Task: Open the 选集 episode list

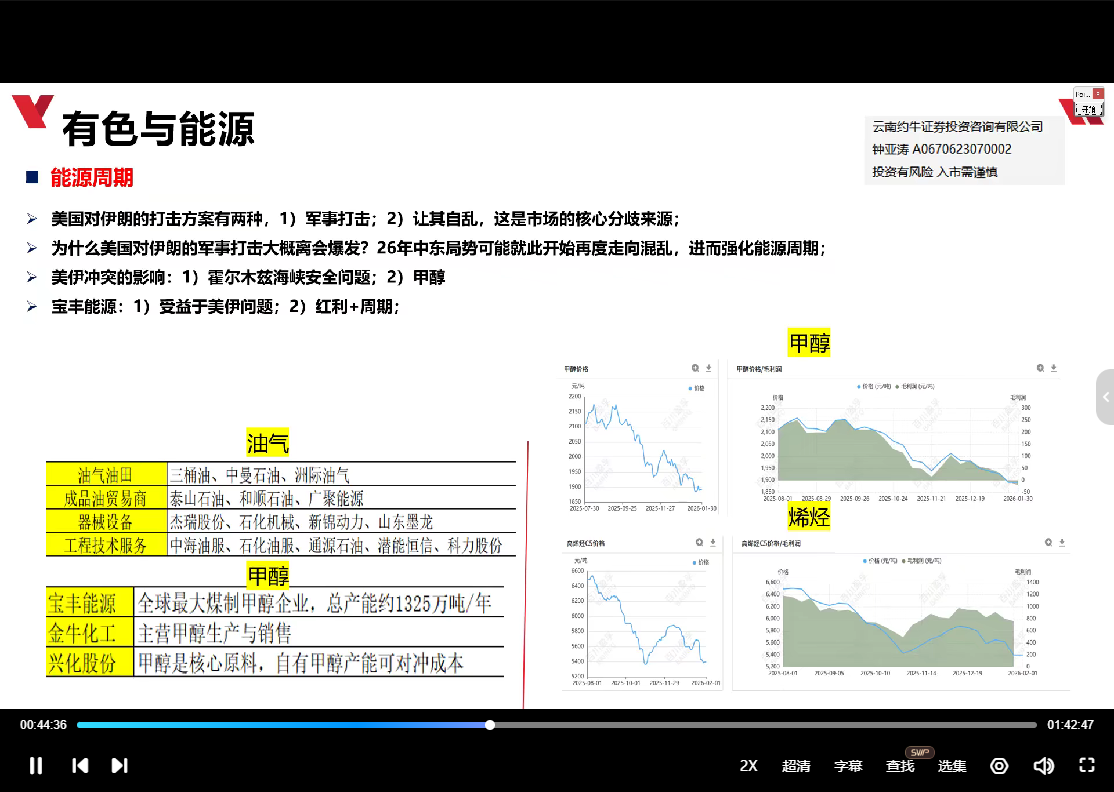Action: [x=952, y=766]
